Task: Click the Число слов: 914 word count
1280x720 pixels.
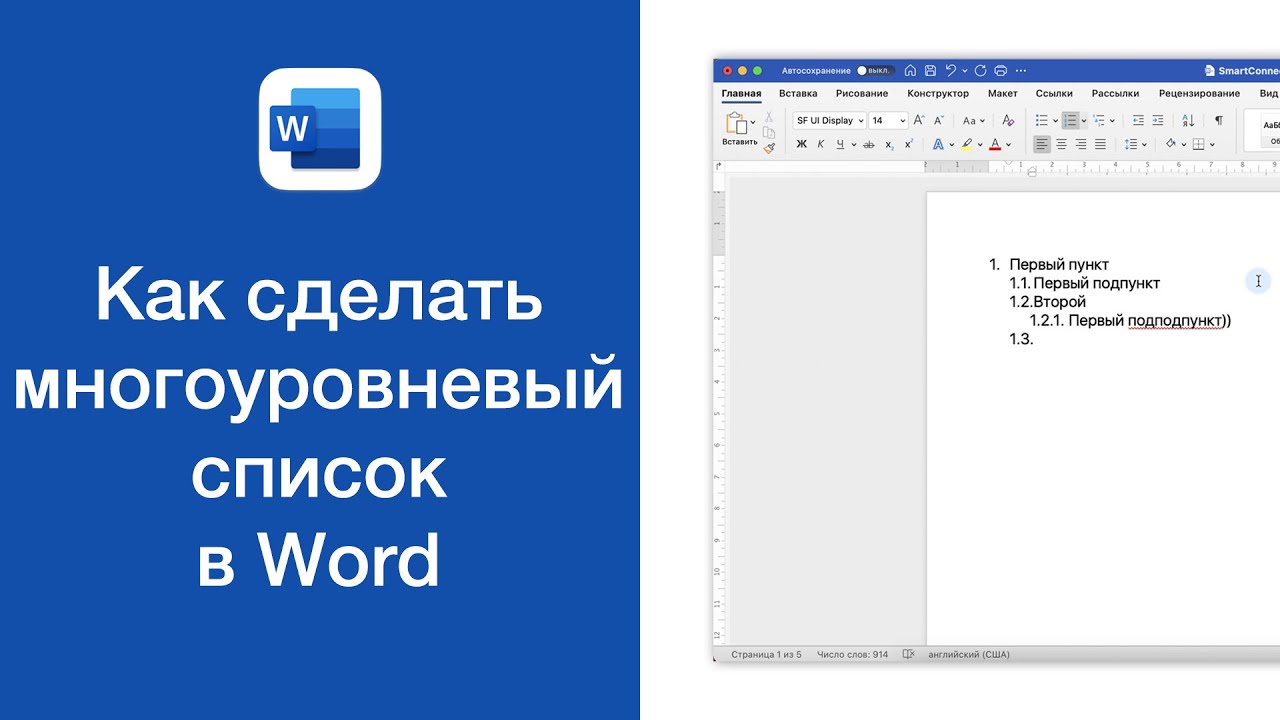Action: click(x=852, y=654)
